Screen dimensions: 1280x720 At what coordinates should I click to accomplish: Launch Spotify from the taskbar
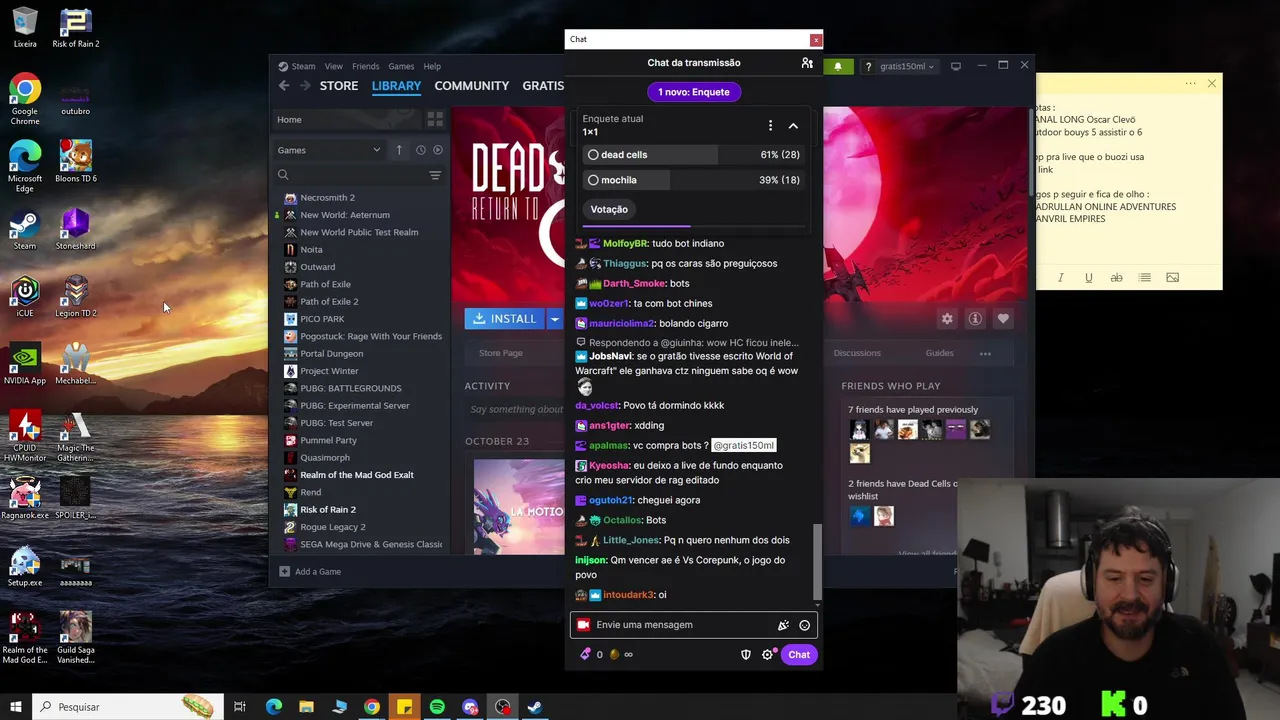437,707
